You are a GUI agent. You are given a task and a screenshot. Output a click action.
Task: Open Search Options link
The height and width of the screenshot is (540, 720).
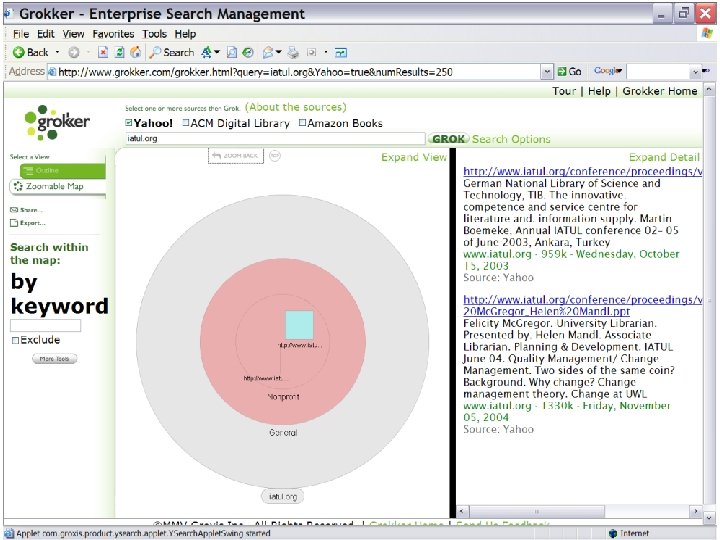pyautogui.click(x=511, y=139)
